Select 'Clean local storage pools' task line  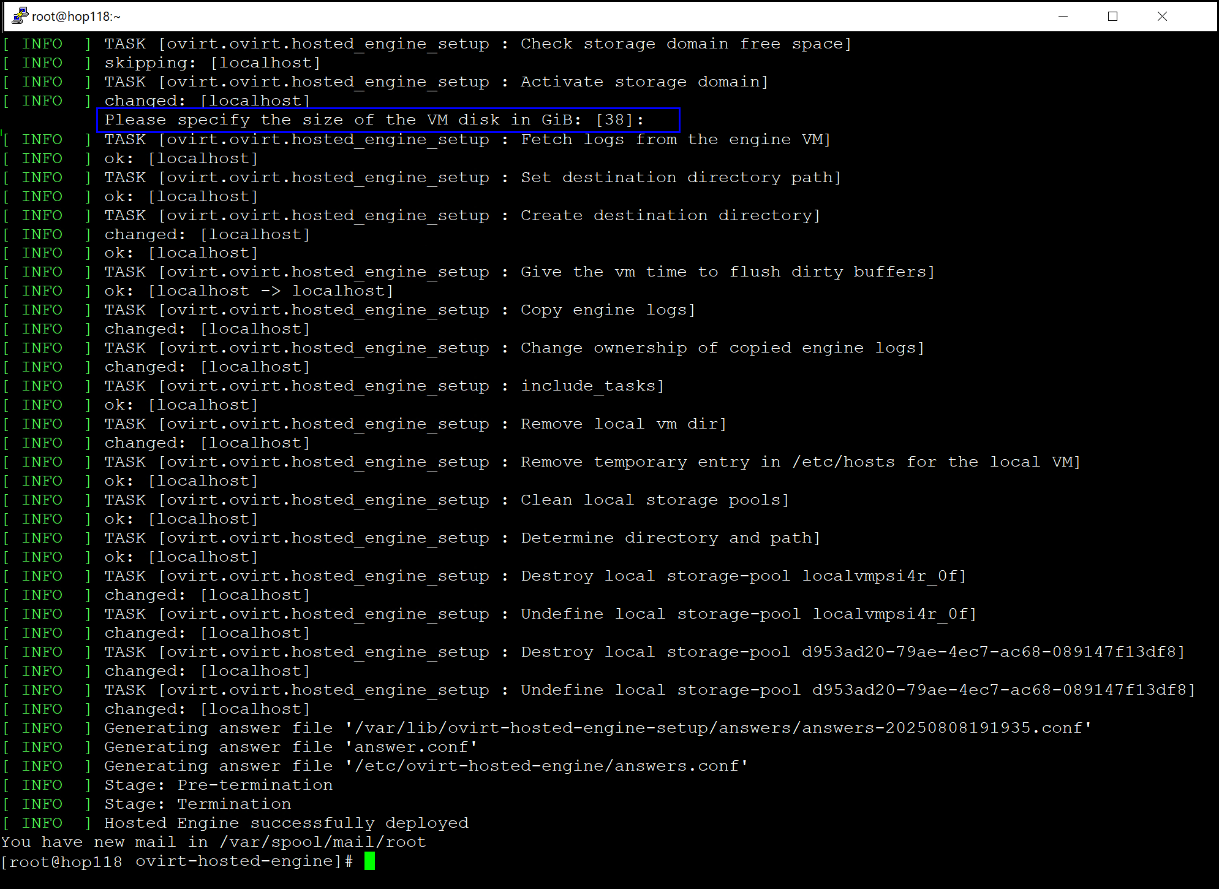coord(396,500)
